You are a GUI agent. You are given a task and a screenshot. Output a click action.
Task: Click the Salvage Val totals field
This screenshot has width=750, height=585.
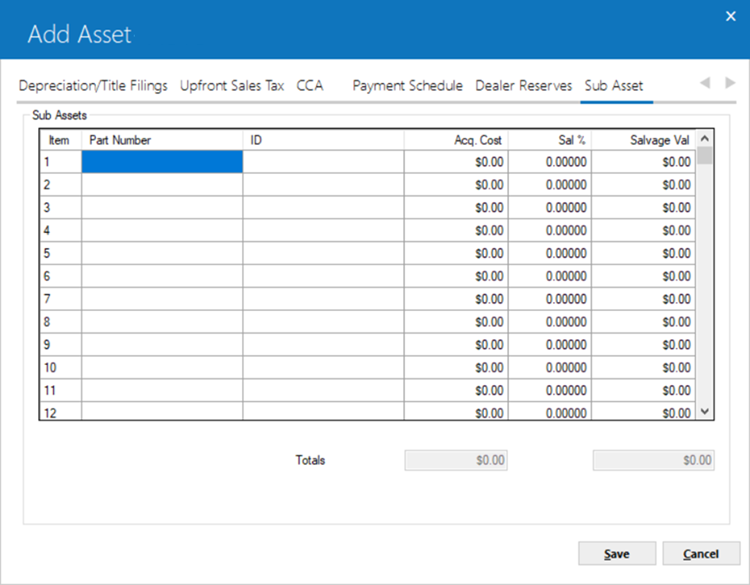[654, 460]
